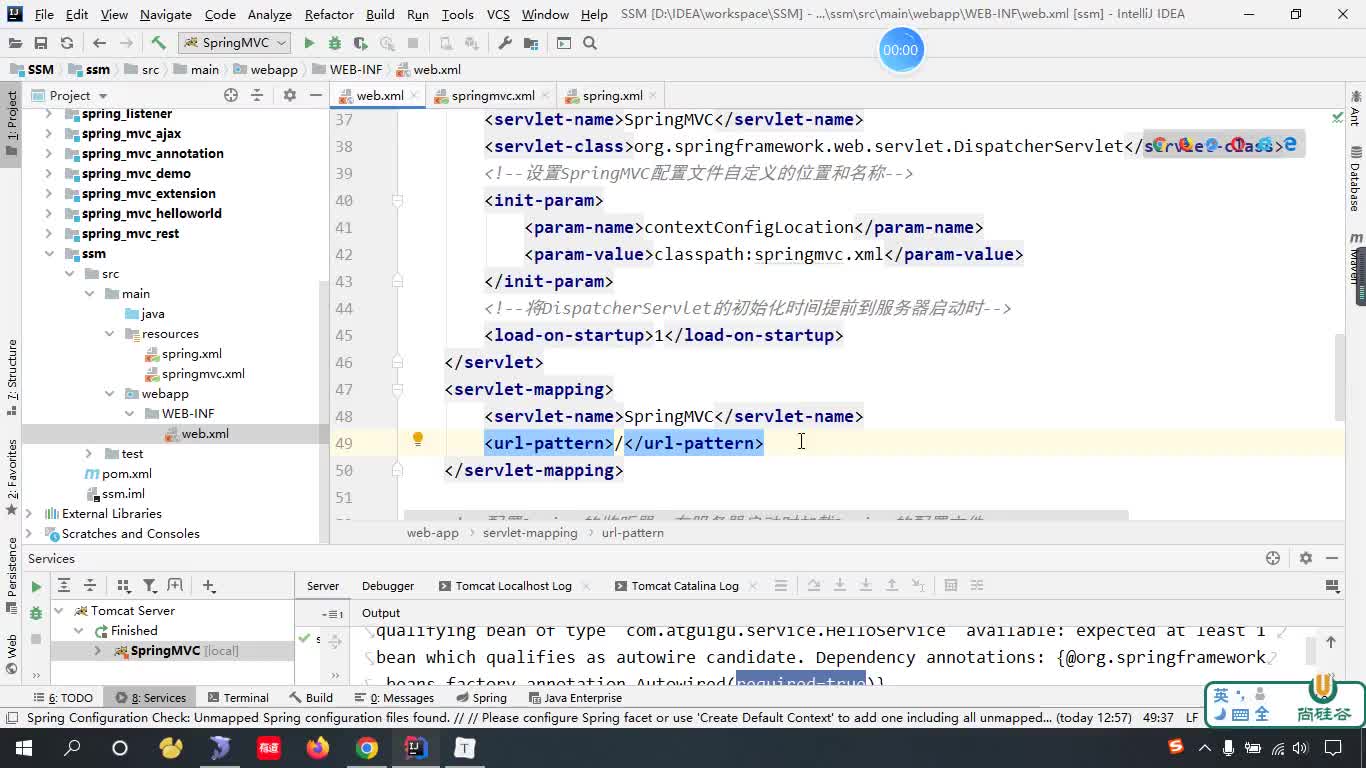Switch to the spring.xml editor tab
Screen dimensions: 1366x768
[x=612, y=96]
